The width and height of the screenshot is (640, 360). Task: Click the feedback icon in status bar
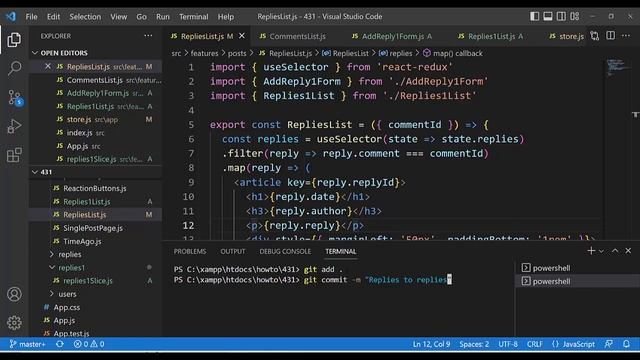[609, 344]
